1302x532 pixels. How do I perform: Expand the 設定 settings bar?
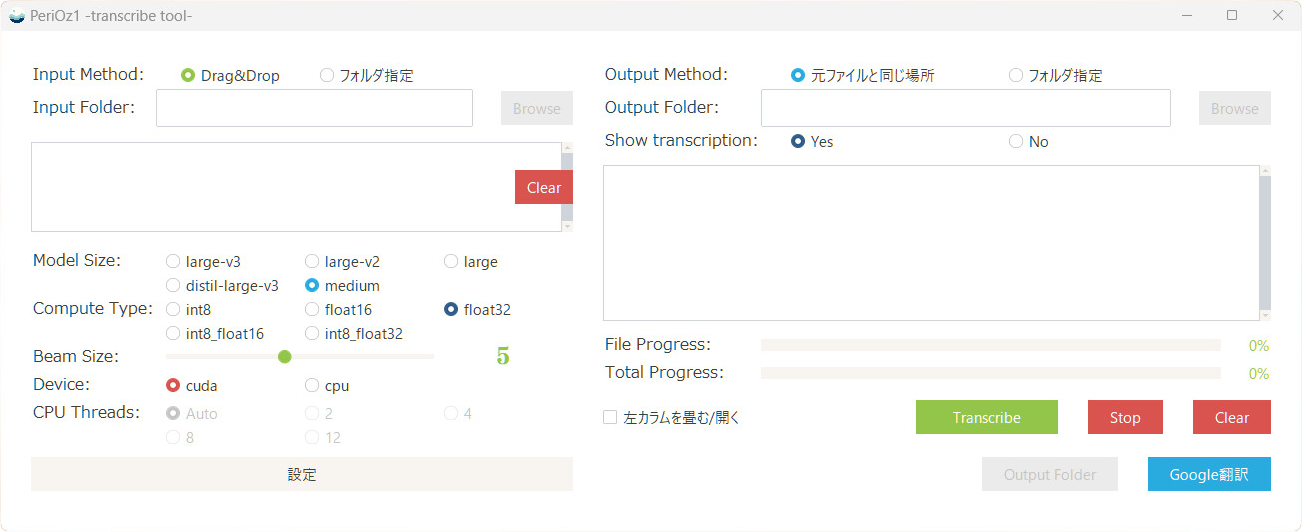pyautogui.click(x=301, y=475)
